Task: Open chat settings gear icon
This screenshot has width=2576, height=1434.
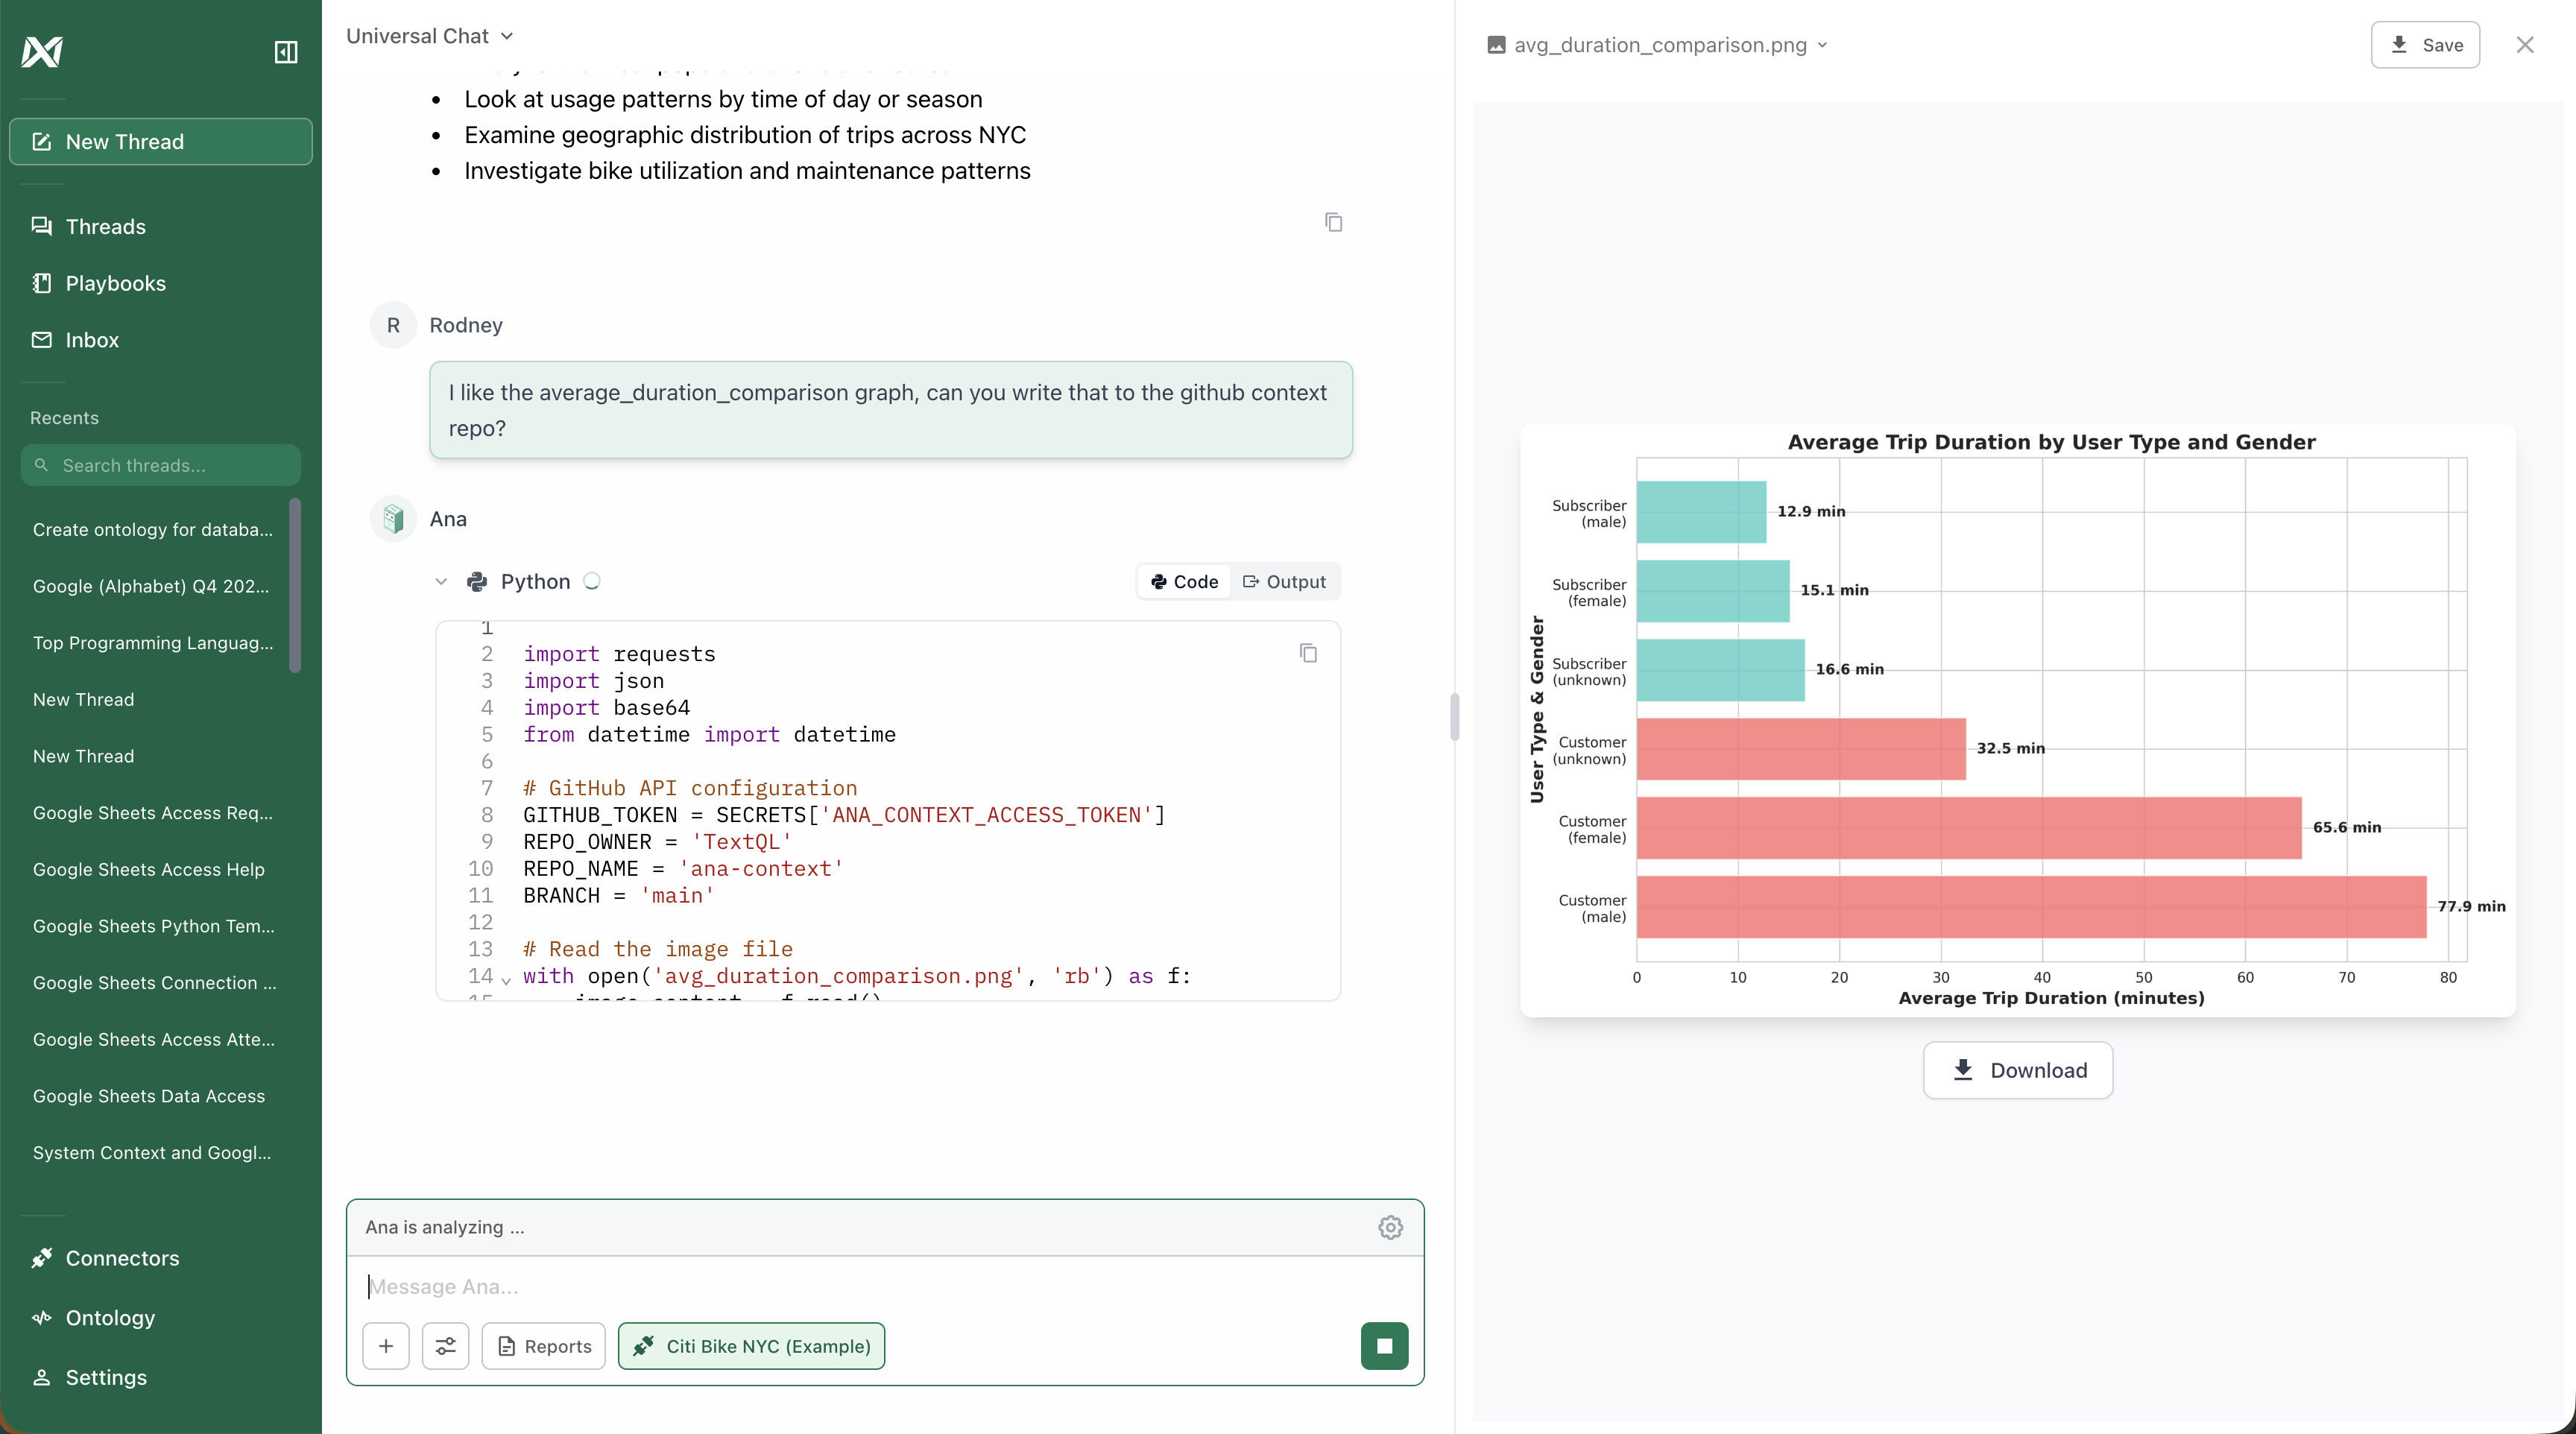Action: pos(1390,1227)
